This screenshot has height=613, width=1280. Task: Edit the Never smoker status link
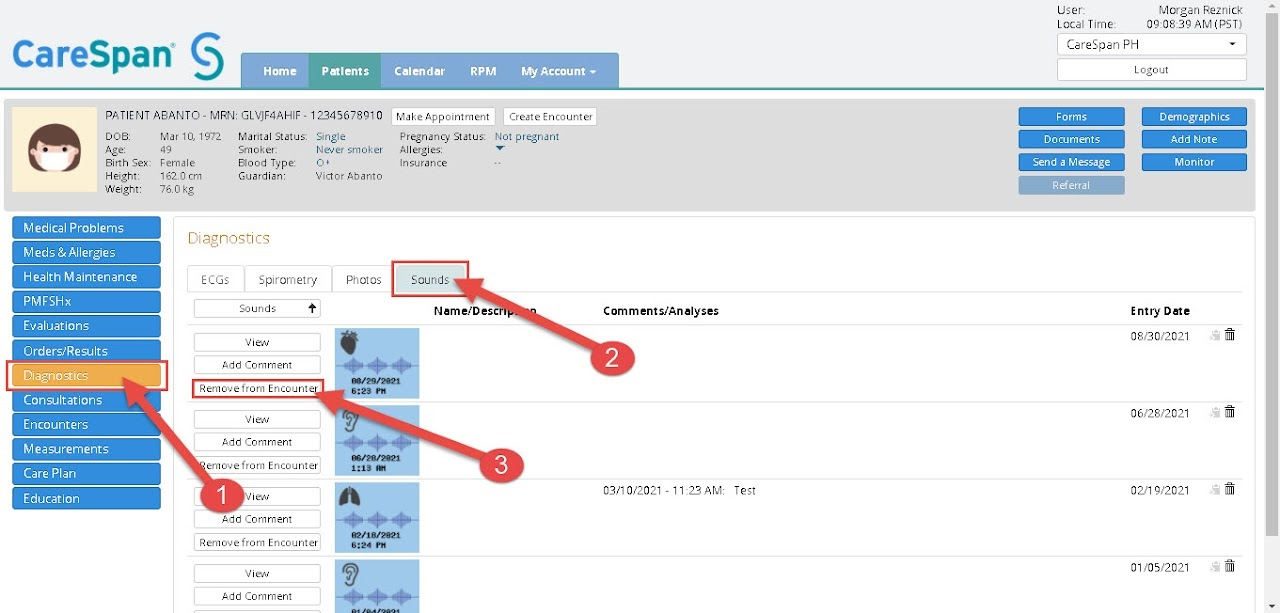tap(349, 150)
